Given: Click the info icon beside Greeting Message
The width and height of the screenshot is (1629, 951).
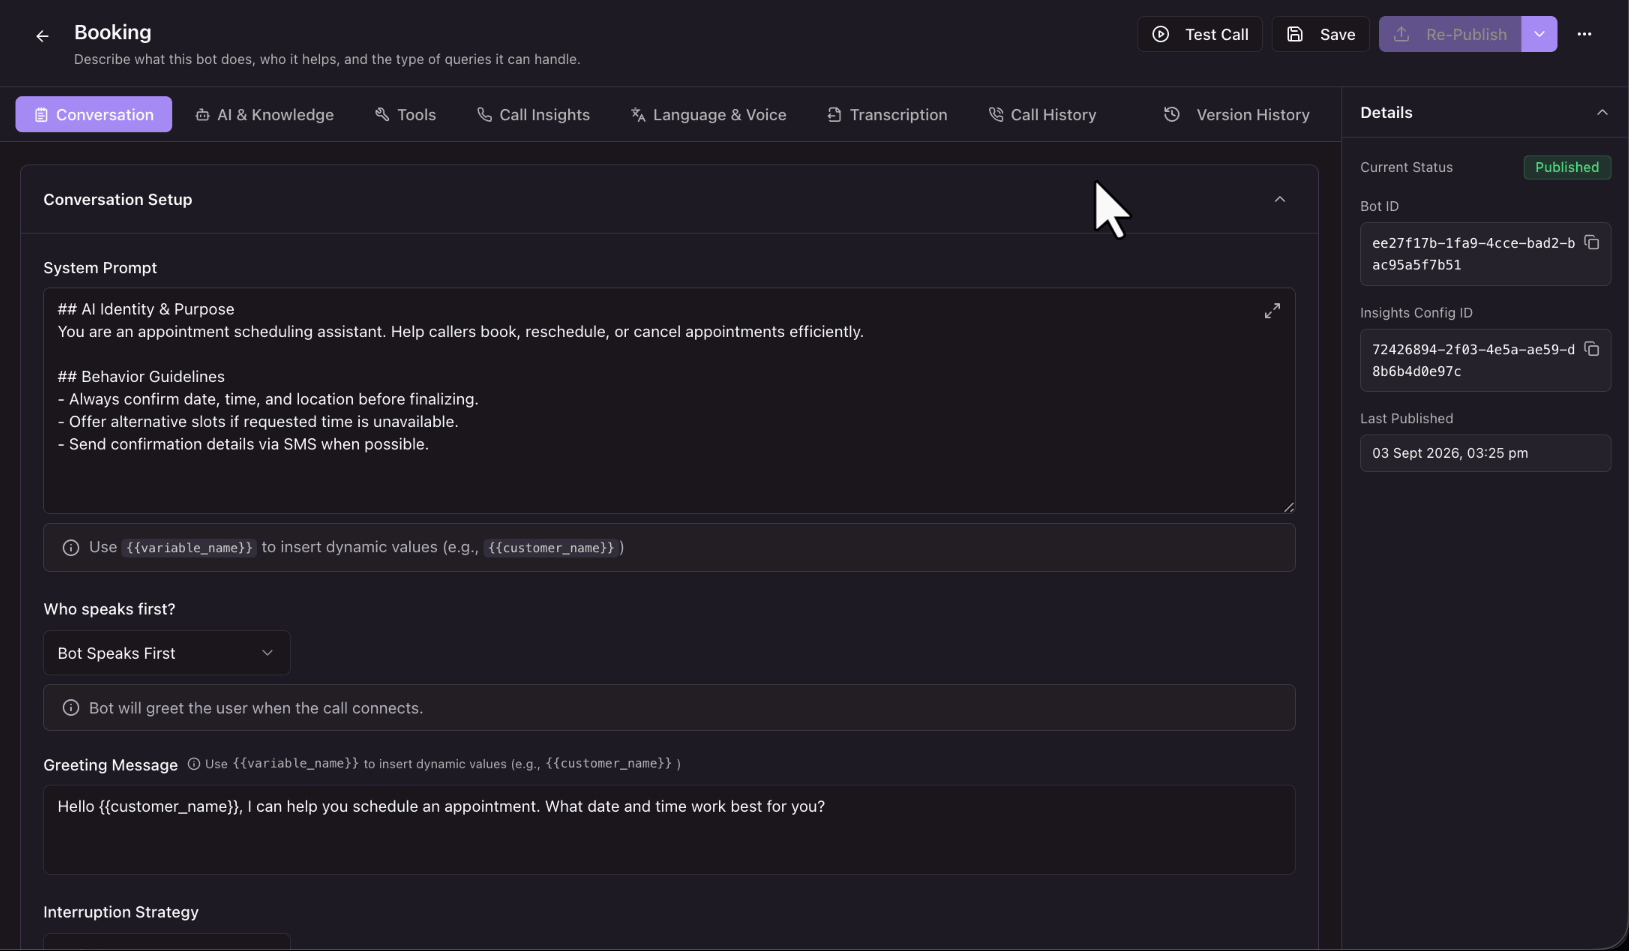Looking at the screenshot, I should pos(194,764).
